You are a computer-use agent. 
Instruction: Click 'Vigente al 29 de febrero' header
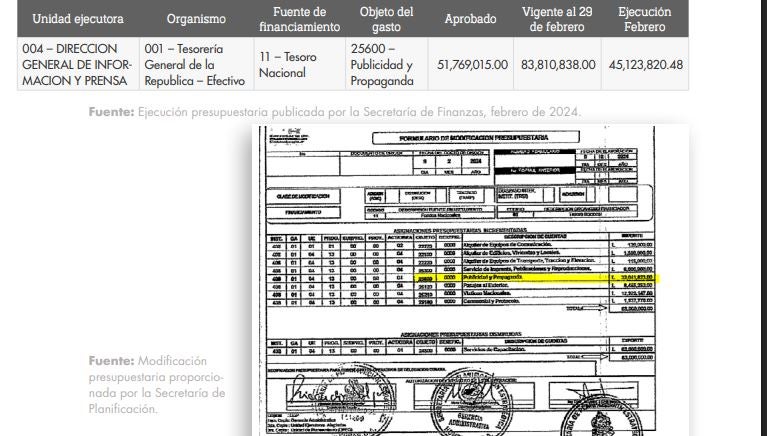559,19
